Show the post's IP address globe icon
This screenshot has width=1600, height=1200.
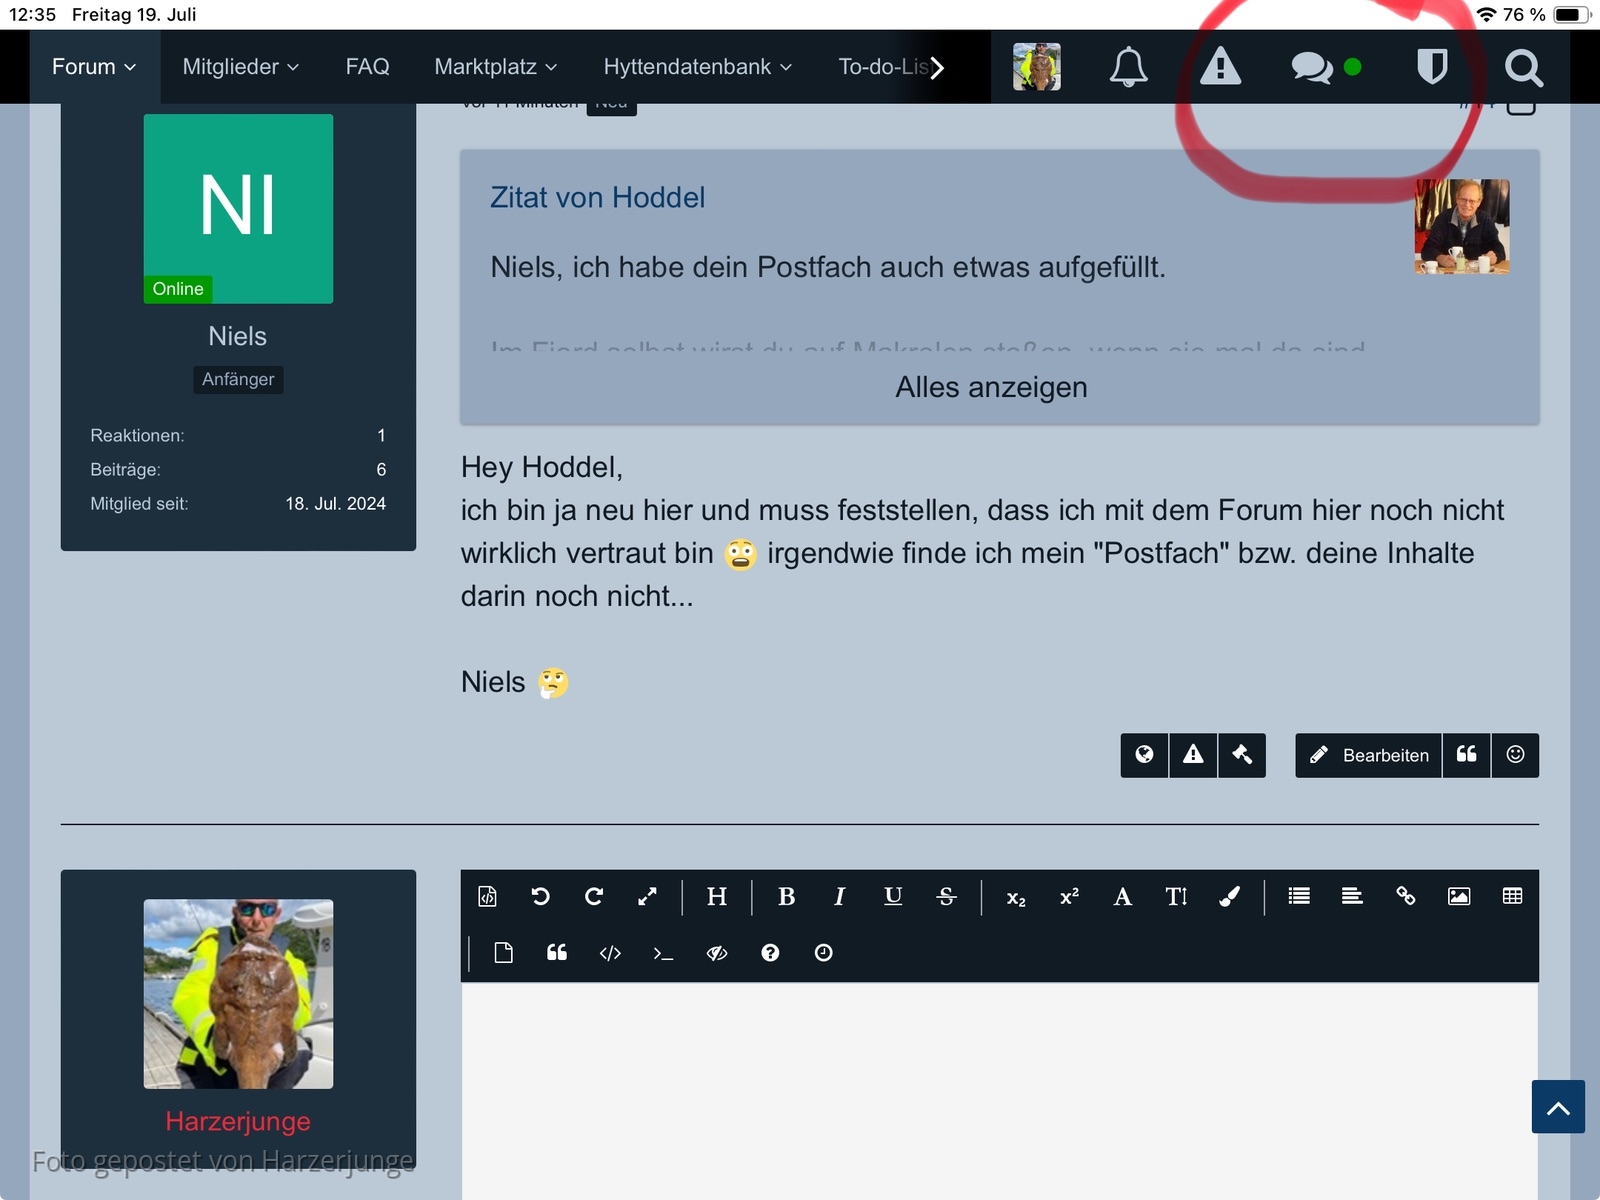click(1144, 755)
